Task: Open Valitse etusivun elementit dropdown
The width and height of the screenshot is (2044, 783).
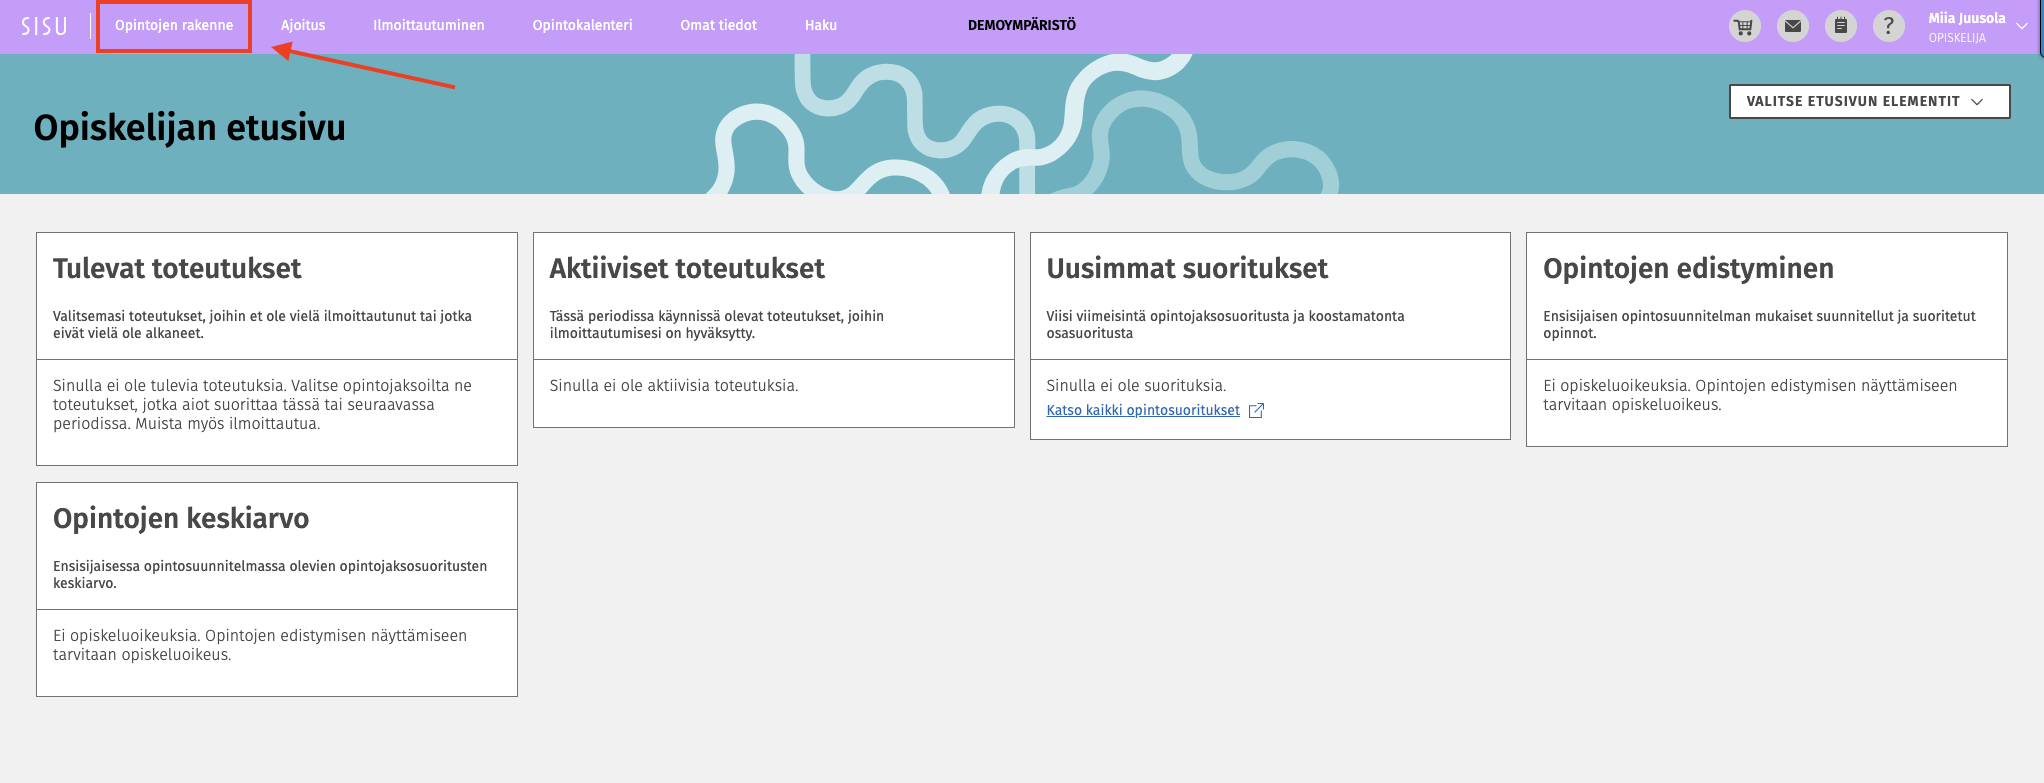Action: coord(1868,101)
